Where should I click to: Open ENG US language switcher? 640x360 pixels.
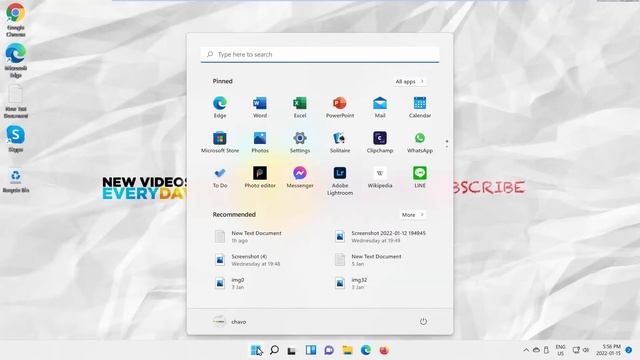coord(560,350)
